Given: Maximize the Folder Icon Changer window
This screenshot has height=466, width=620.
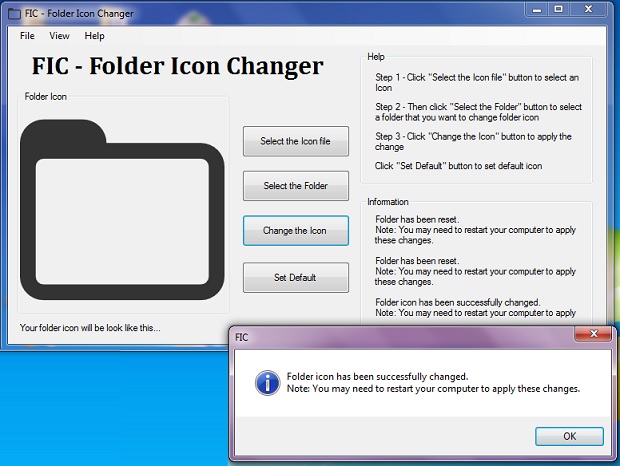Looking at the screenshot, I should [x=558, y=9].
